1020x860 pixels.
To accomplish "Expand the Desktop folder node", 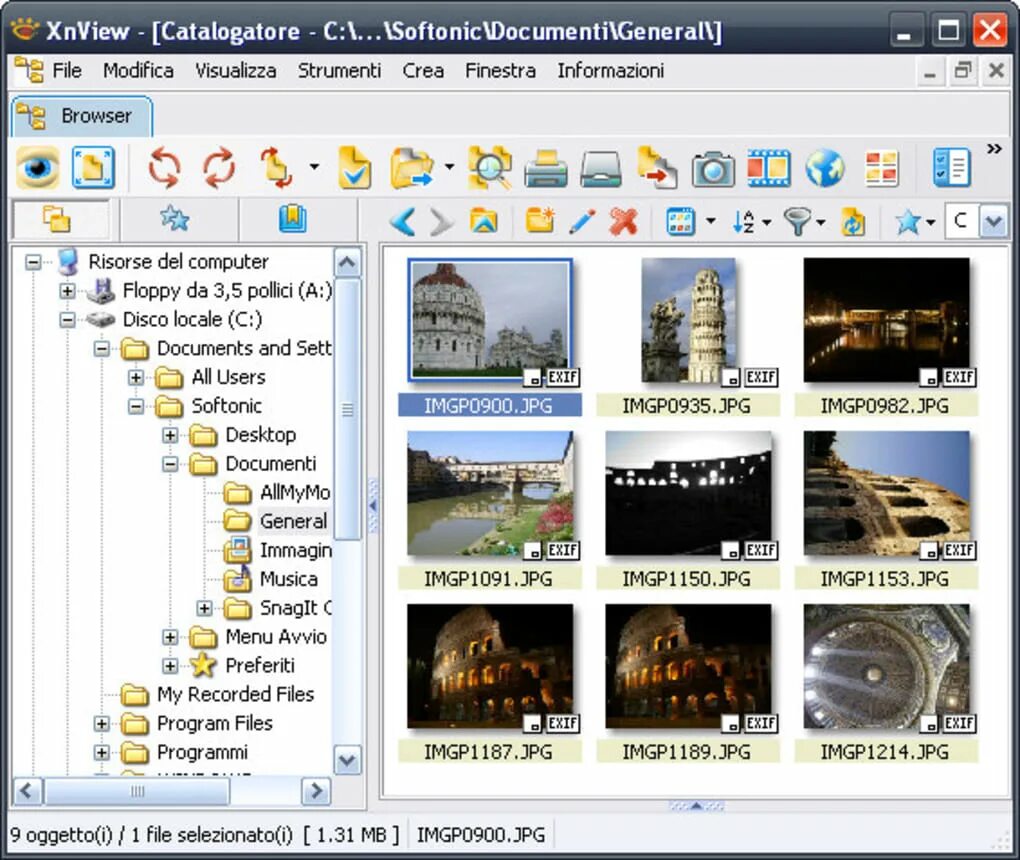I will tap(170, 435).
